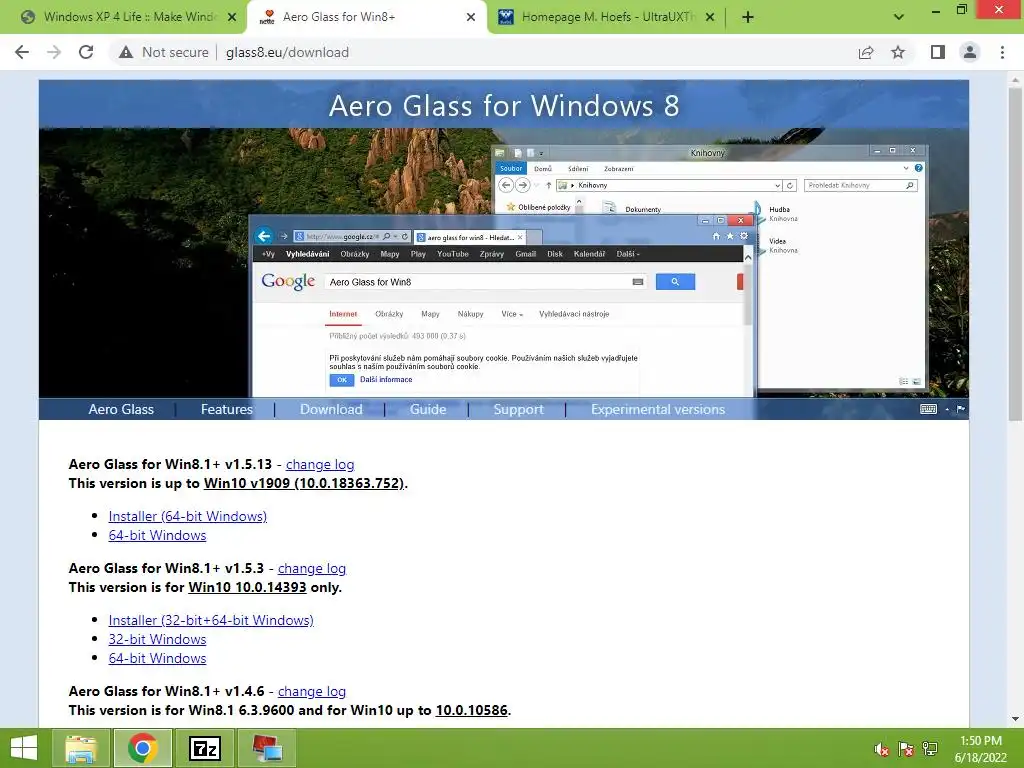
Task: Close the Aero Glass for Win8+ tab
Action: click(471, 17)
